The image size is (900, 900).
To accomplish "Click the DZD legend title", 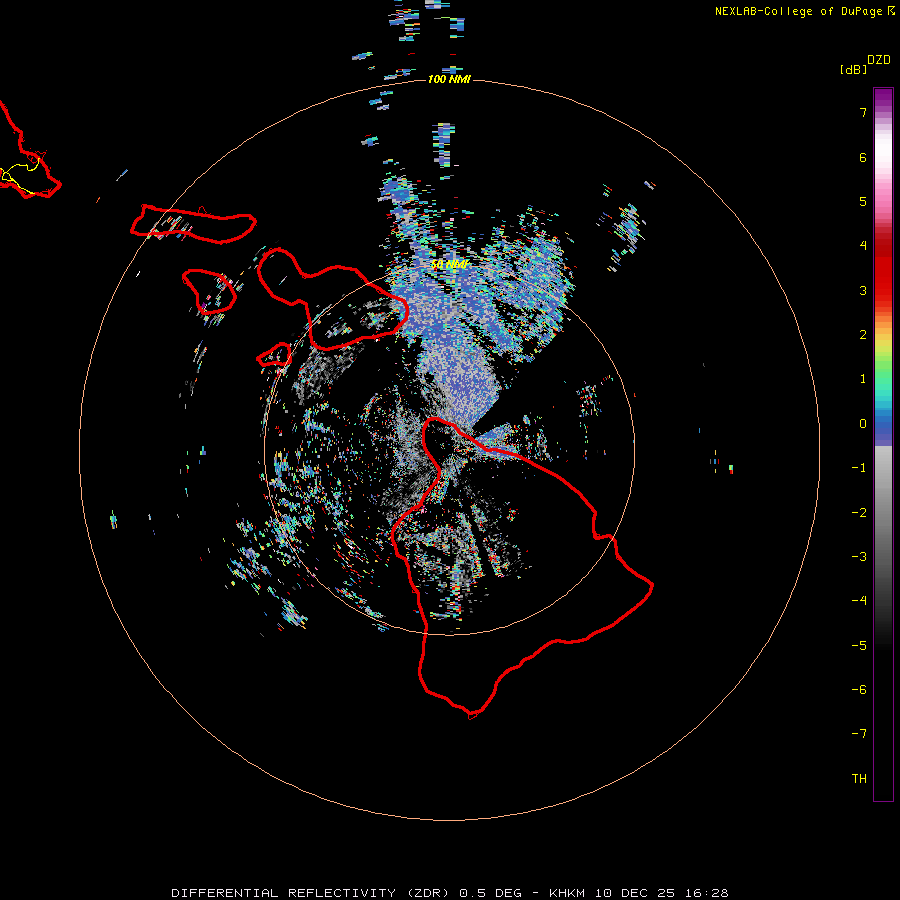I will [x=879, y=60].
